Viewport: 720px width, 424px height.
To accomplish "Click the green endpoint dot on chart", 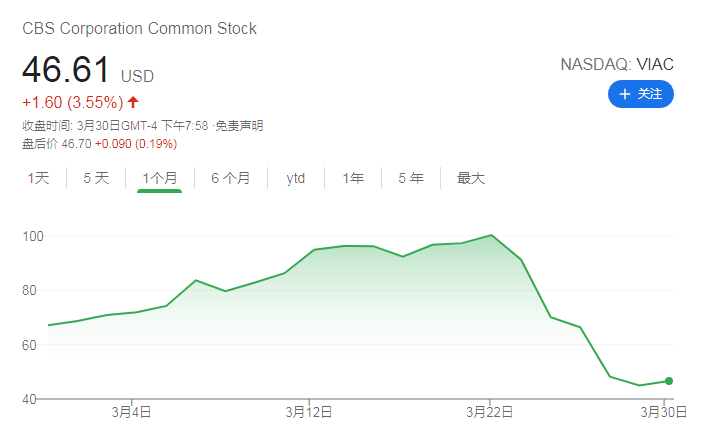I will coord(668,381).
